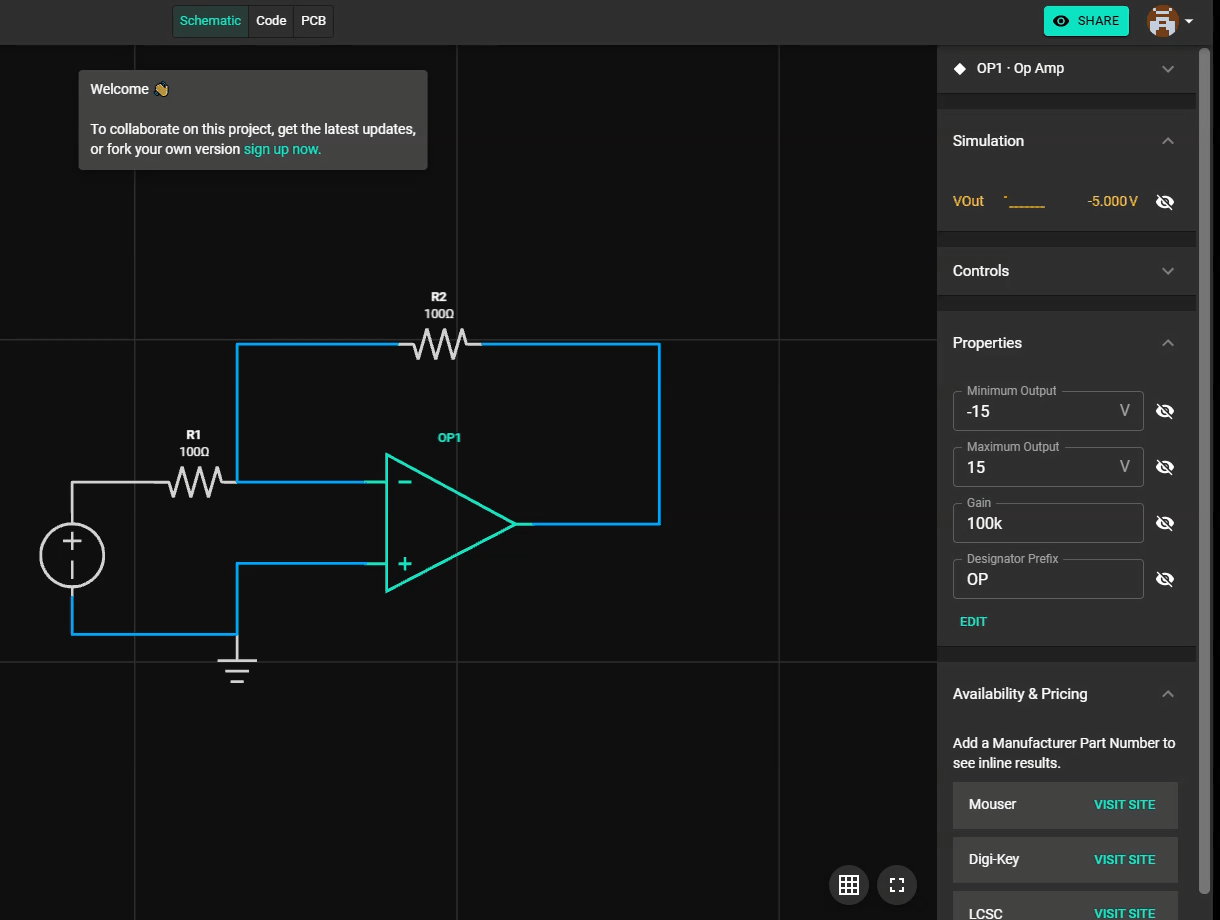
Task: Click the EDIT properties link
Action: [973, 622]
